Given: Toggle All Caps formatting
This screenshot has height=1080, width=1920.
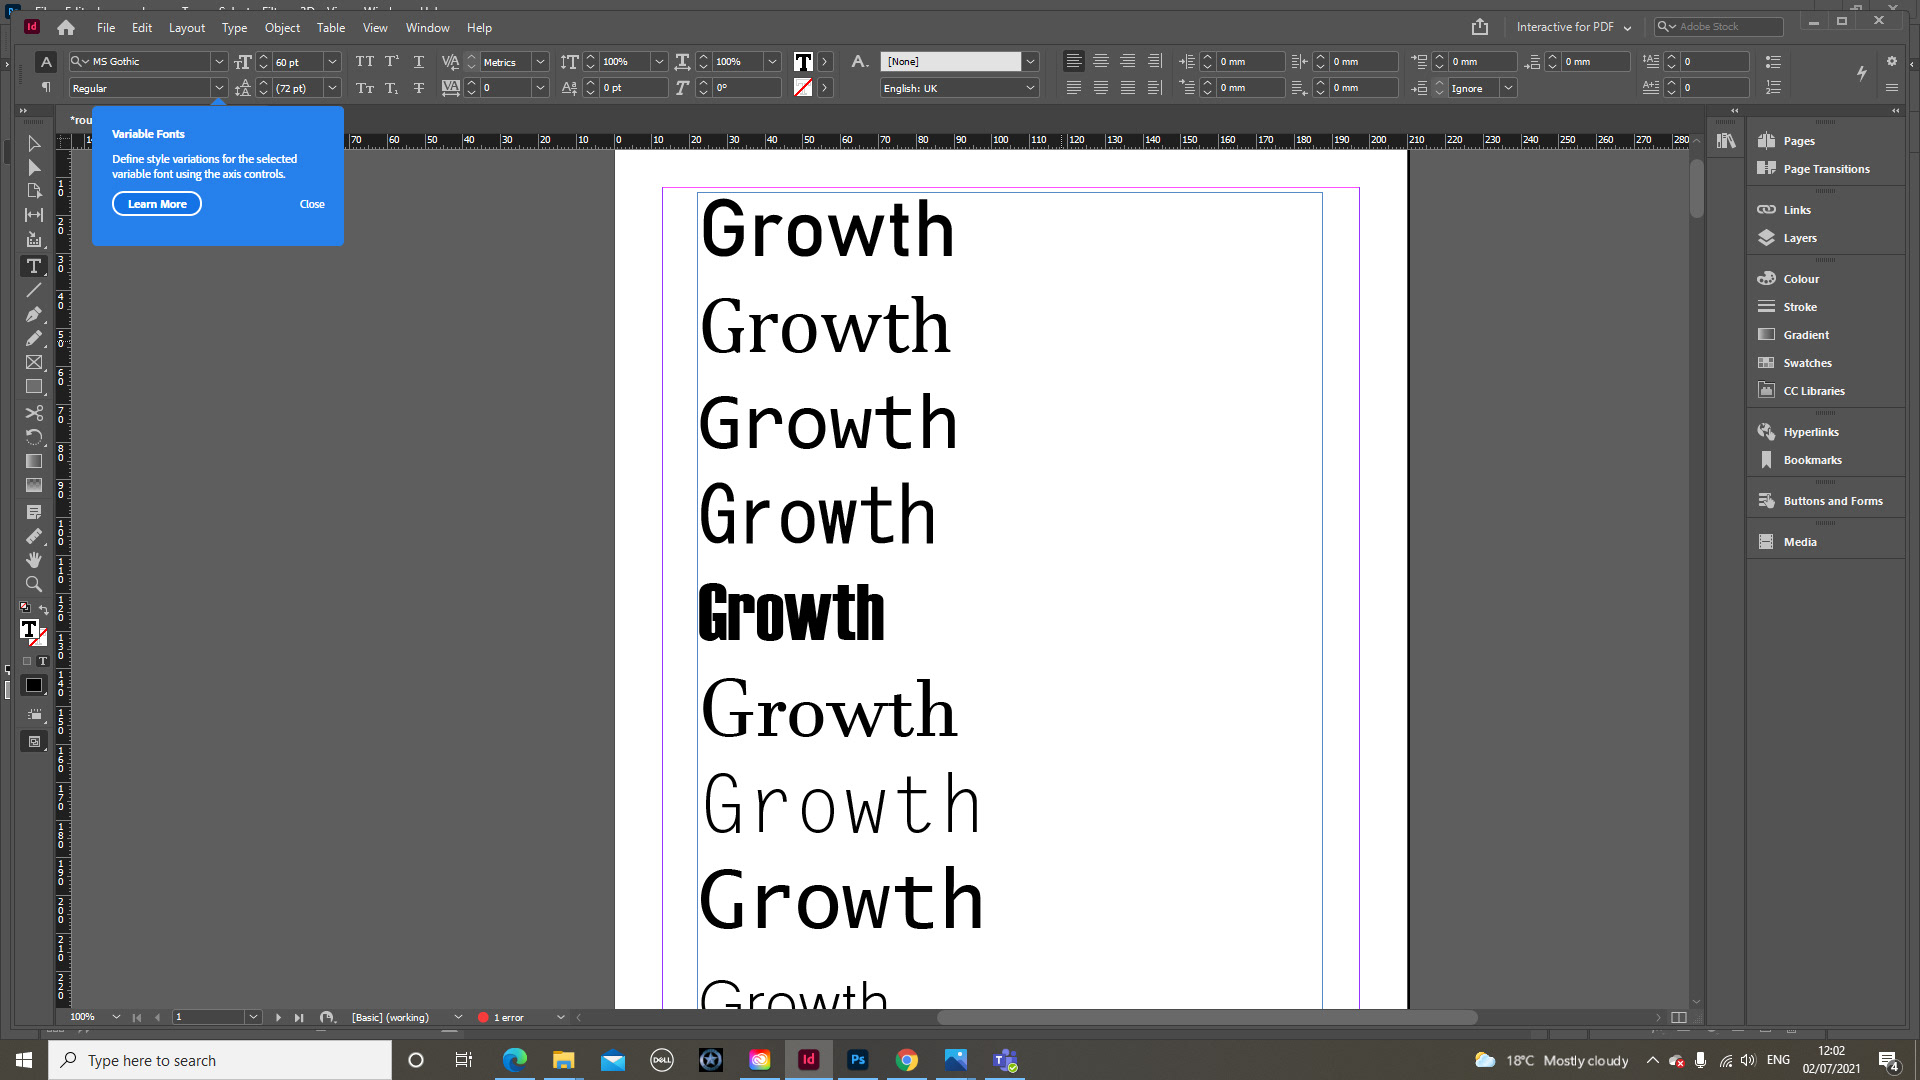Looking at the screenshot, I should 365,62.
